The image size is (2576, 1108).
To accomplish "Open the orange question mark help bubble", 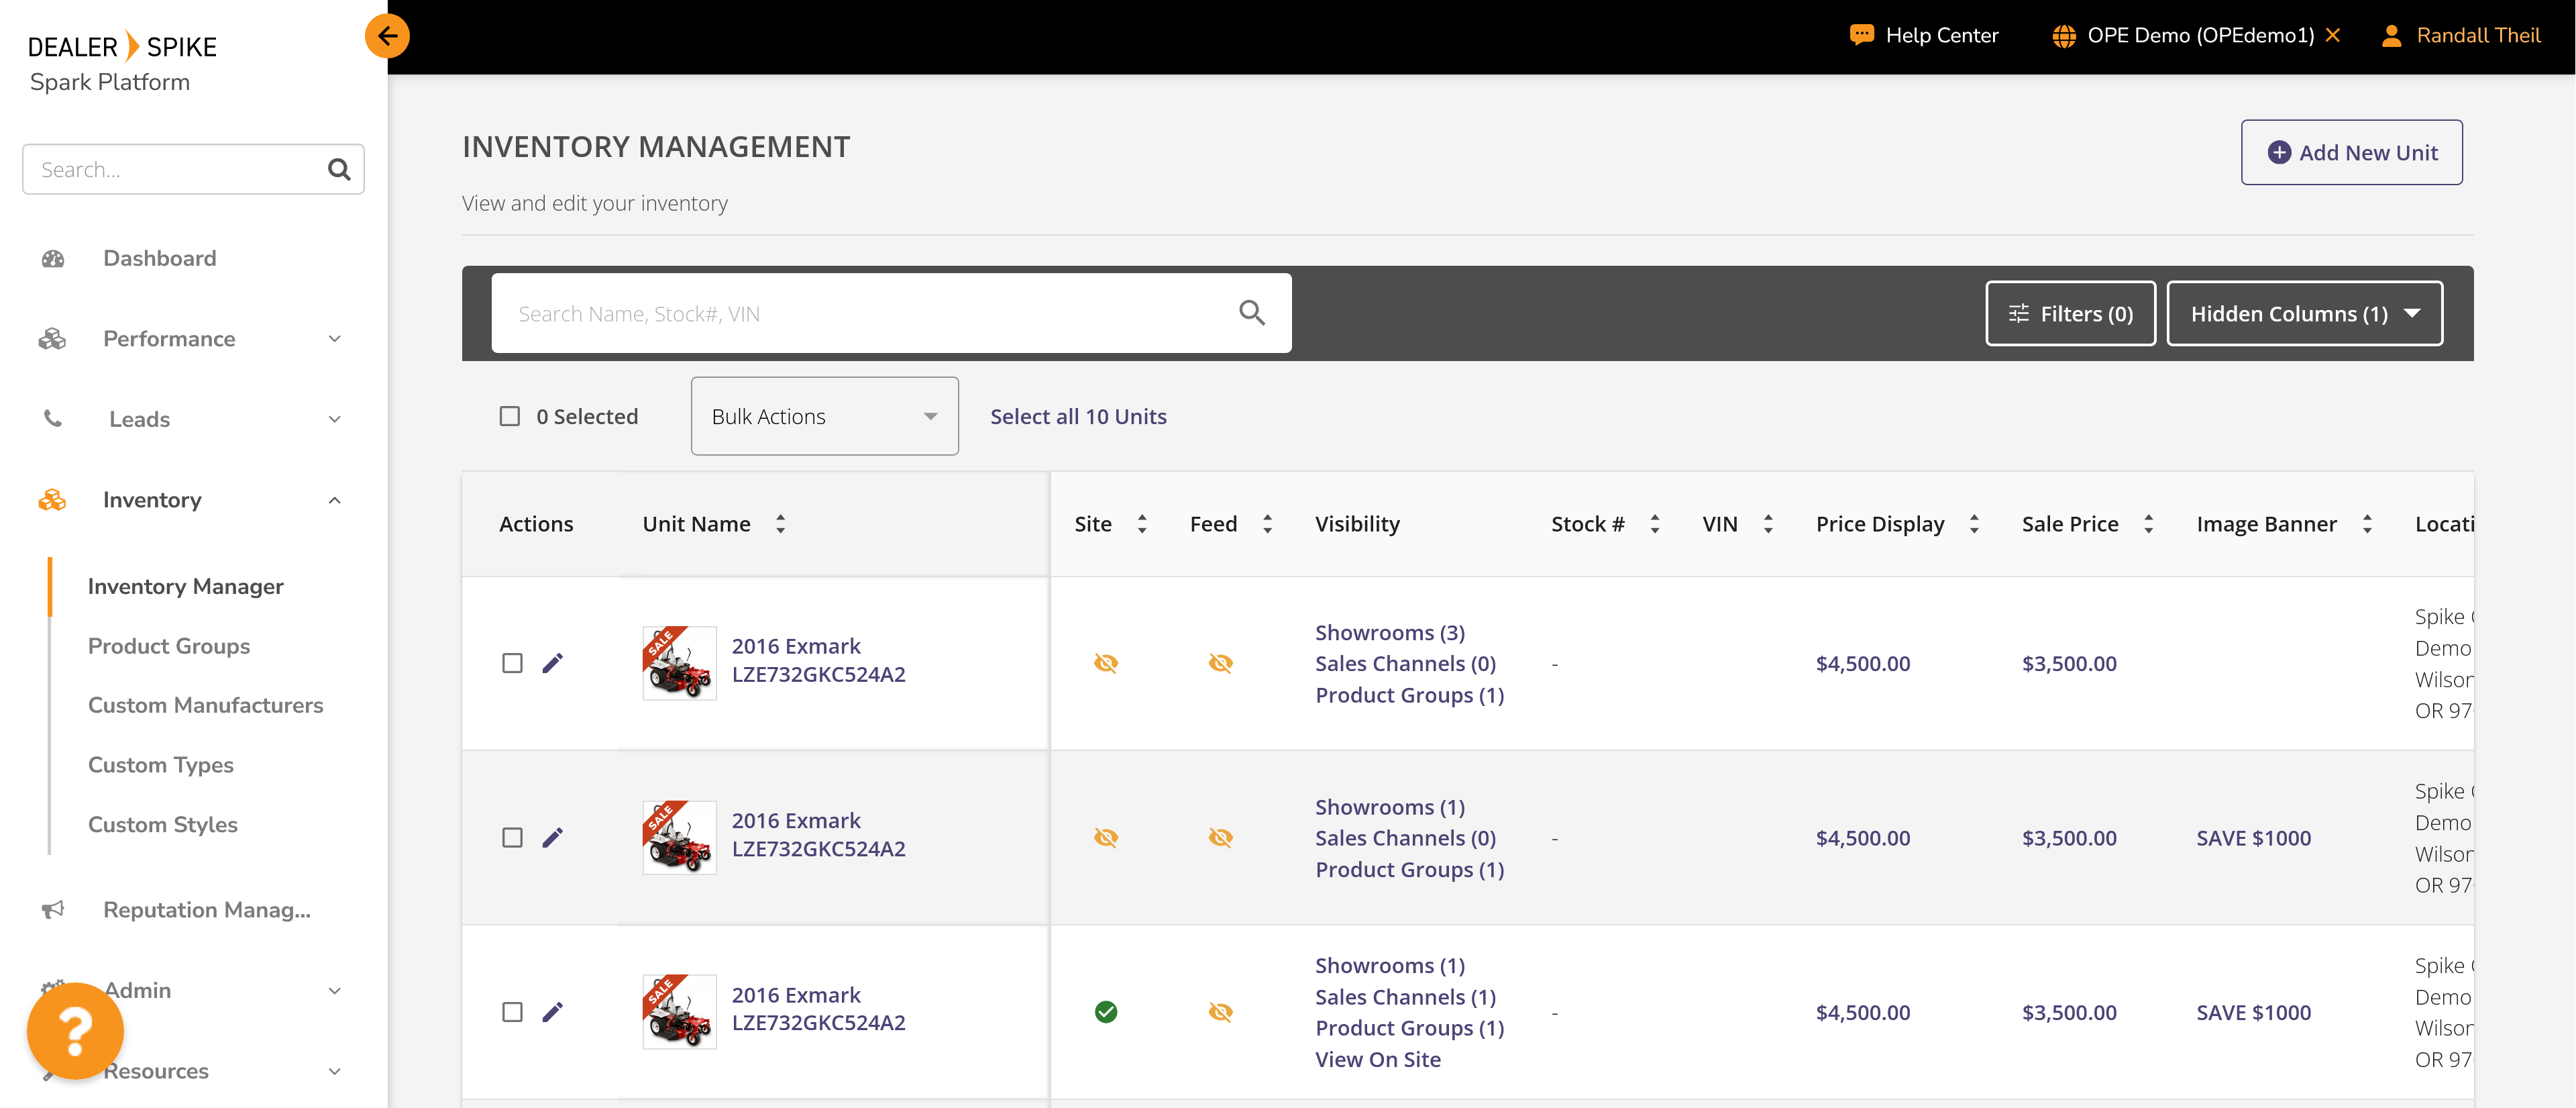I will (x=75, y=1031).
